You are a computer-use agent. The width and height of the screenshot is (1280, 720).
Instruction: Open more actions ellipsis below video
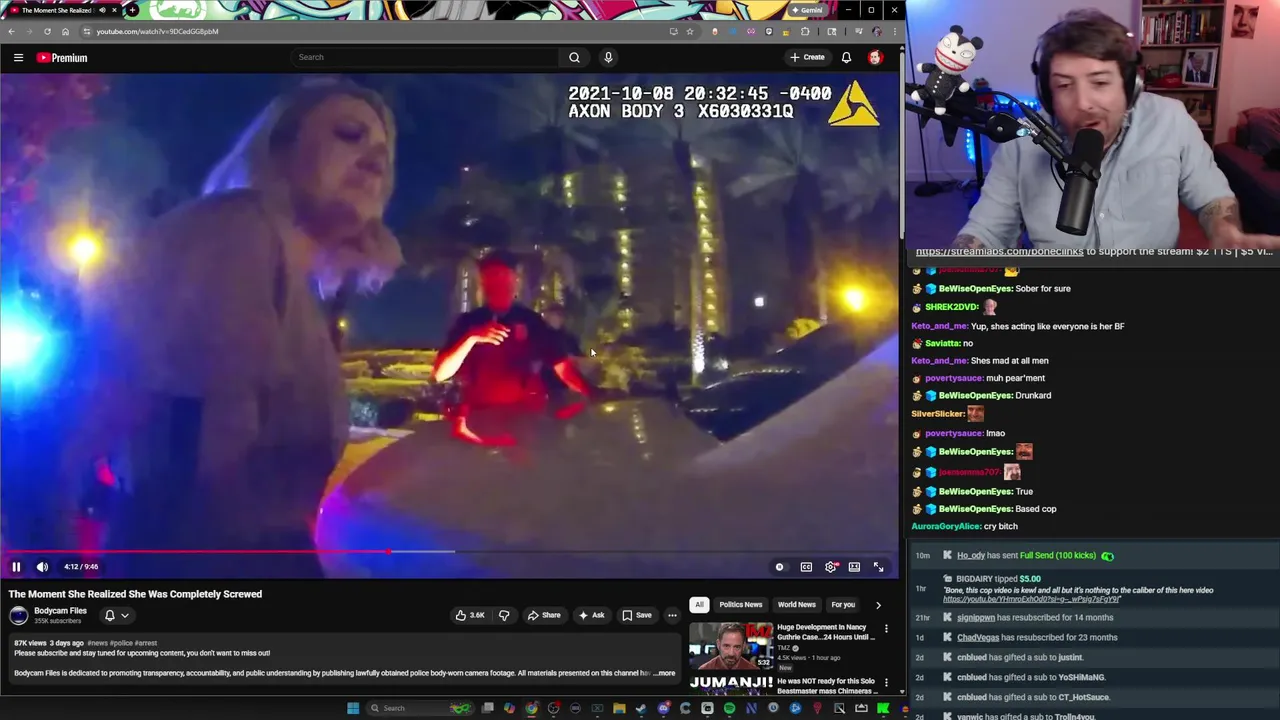(672, 615)
